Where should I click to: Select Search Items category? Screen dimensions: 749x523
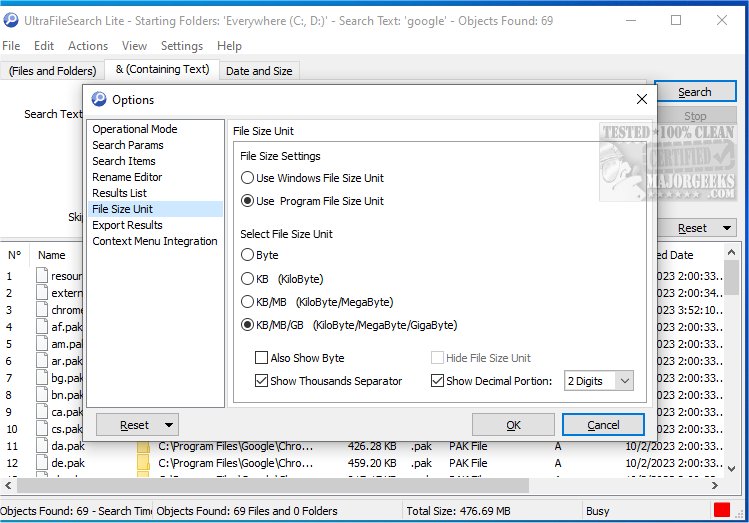pos(155,161)
